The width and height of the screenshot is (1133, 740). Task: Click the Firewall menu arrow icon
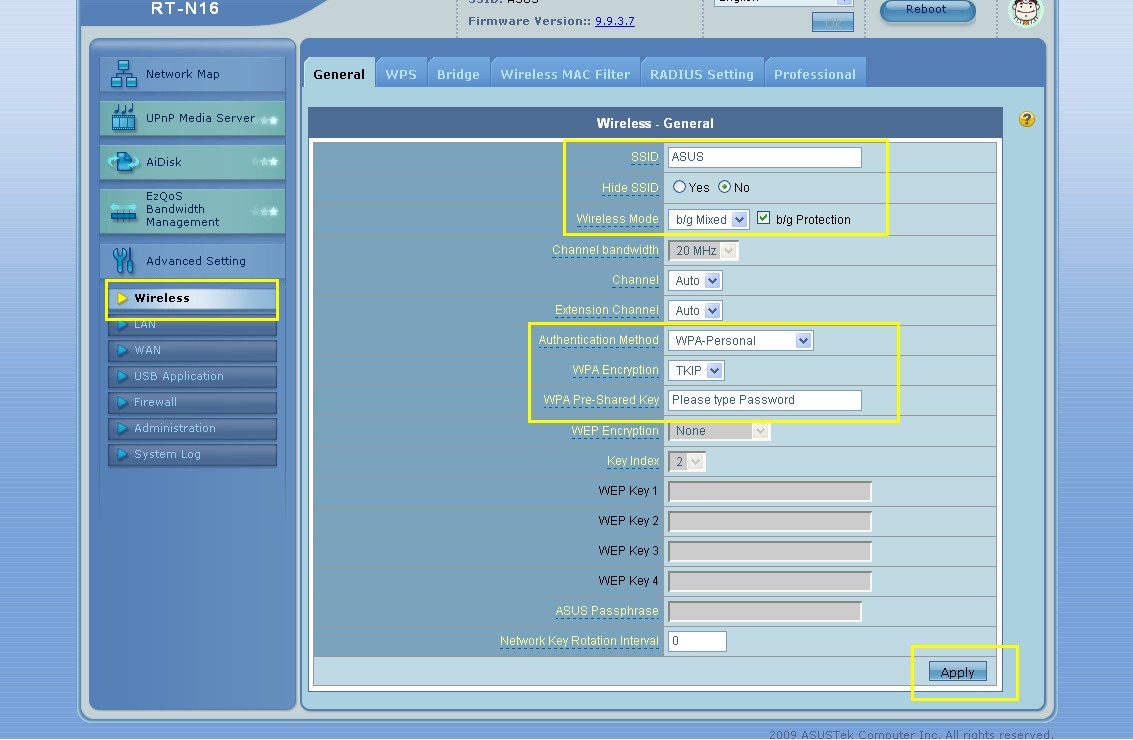(122, 402)
